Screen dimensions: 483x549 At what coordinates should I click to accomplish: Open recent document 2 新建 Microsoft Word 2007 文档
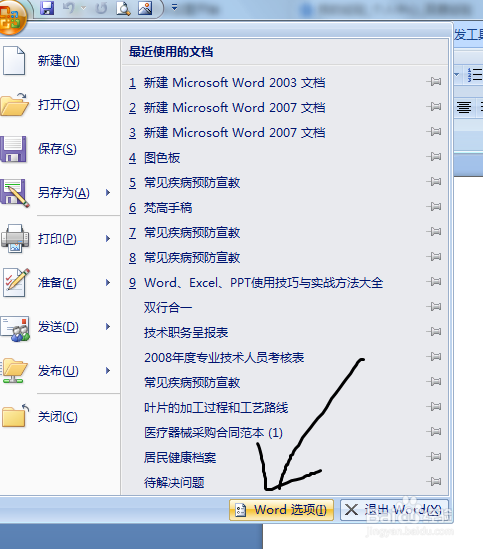click(x=285, y=107)
